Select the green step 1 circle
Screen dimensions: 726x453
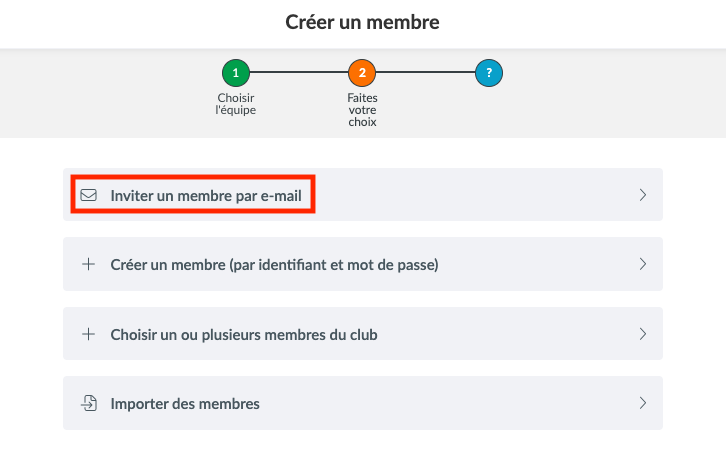pos(236,73)
